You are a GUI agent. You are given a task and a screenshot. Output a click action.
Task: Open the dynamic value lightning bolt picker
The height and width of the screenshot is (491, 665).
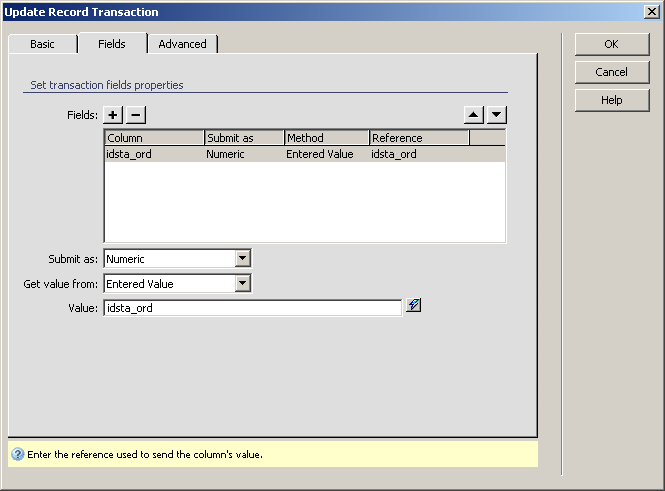414,306
